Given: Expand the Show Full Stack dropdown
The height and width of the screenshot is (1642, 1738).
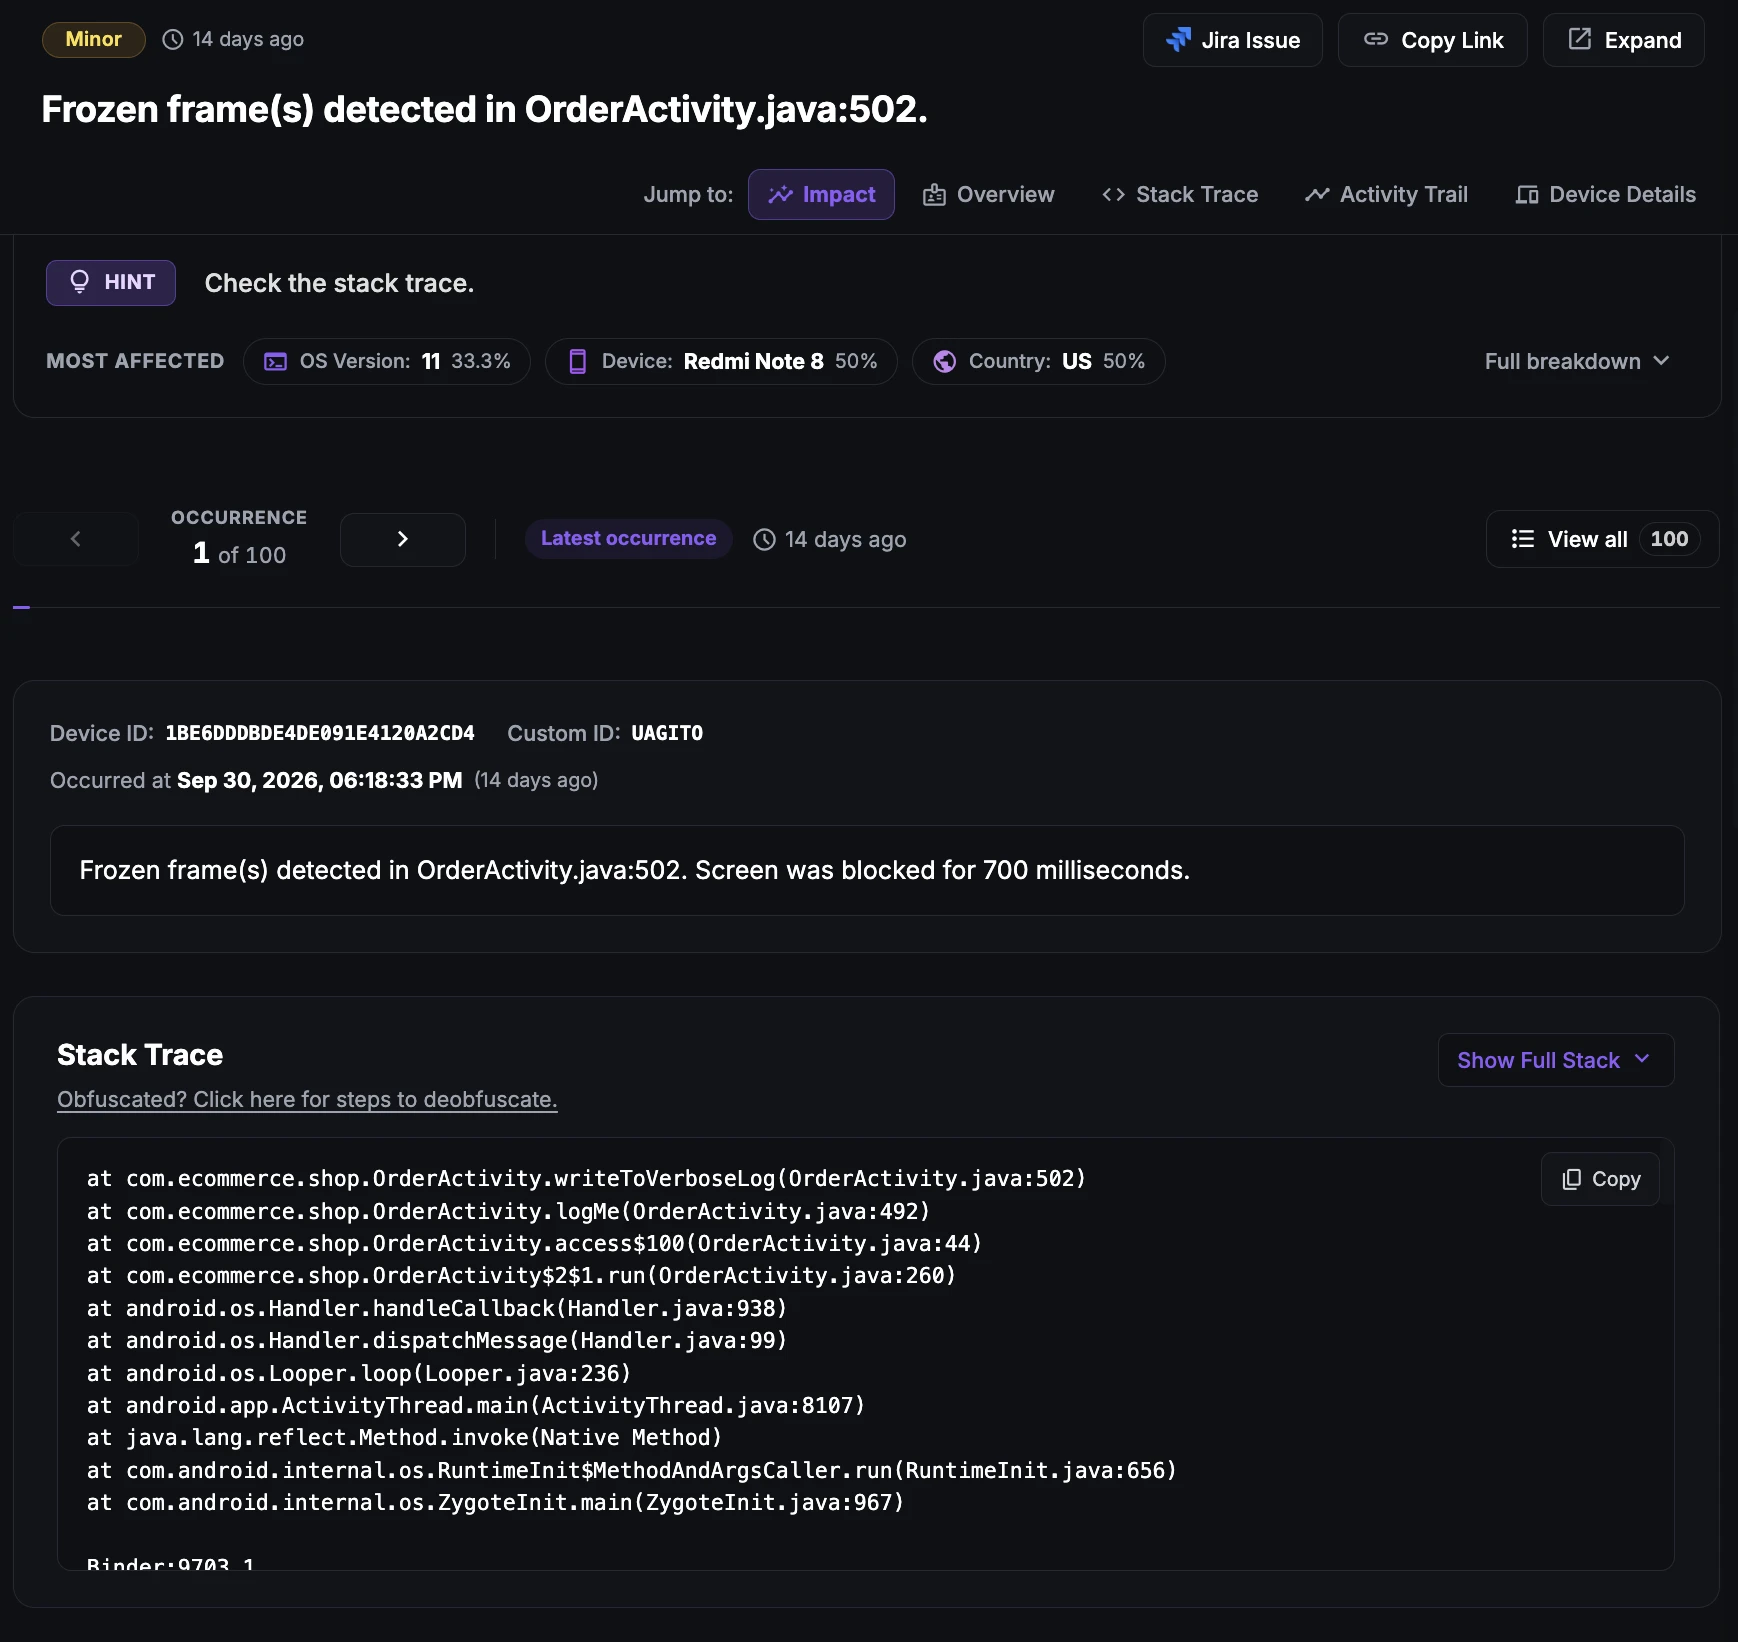Looking at the screenshot, I should tap(1555, 1060).
